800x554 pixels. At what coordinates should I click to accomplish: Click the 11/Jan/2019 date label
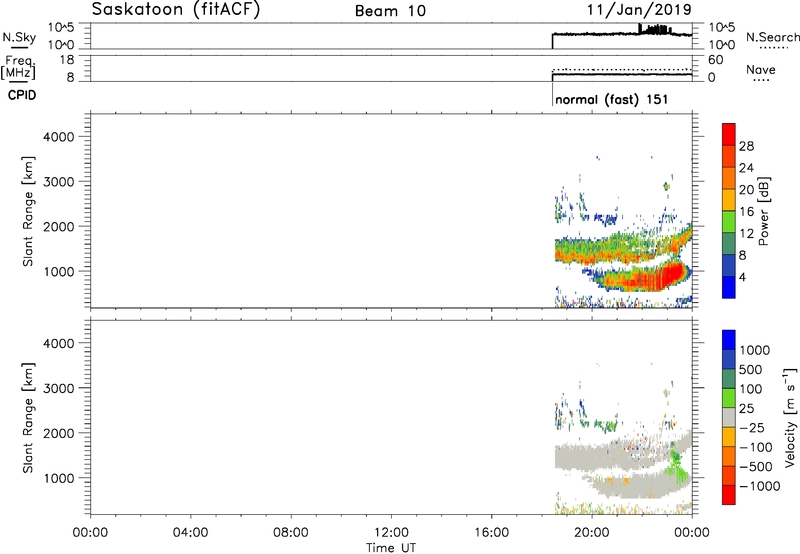[x=639, y=9]
